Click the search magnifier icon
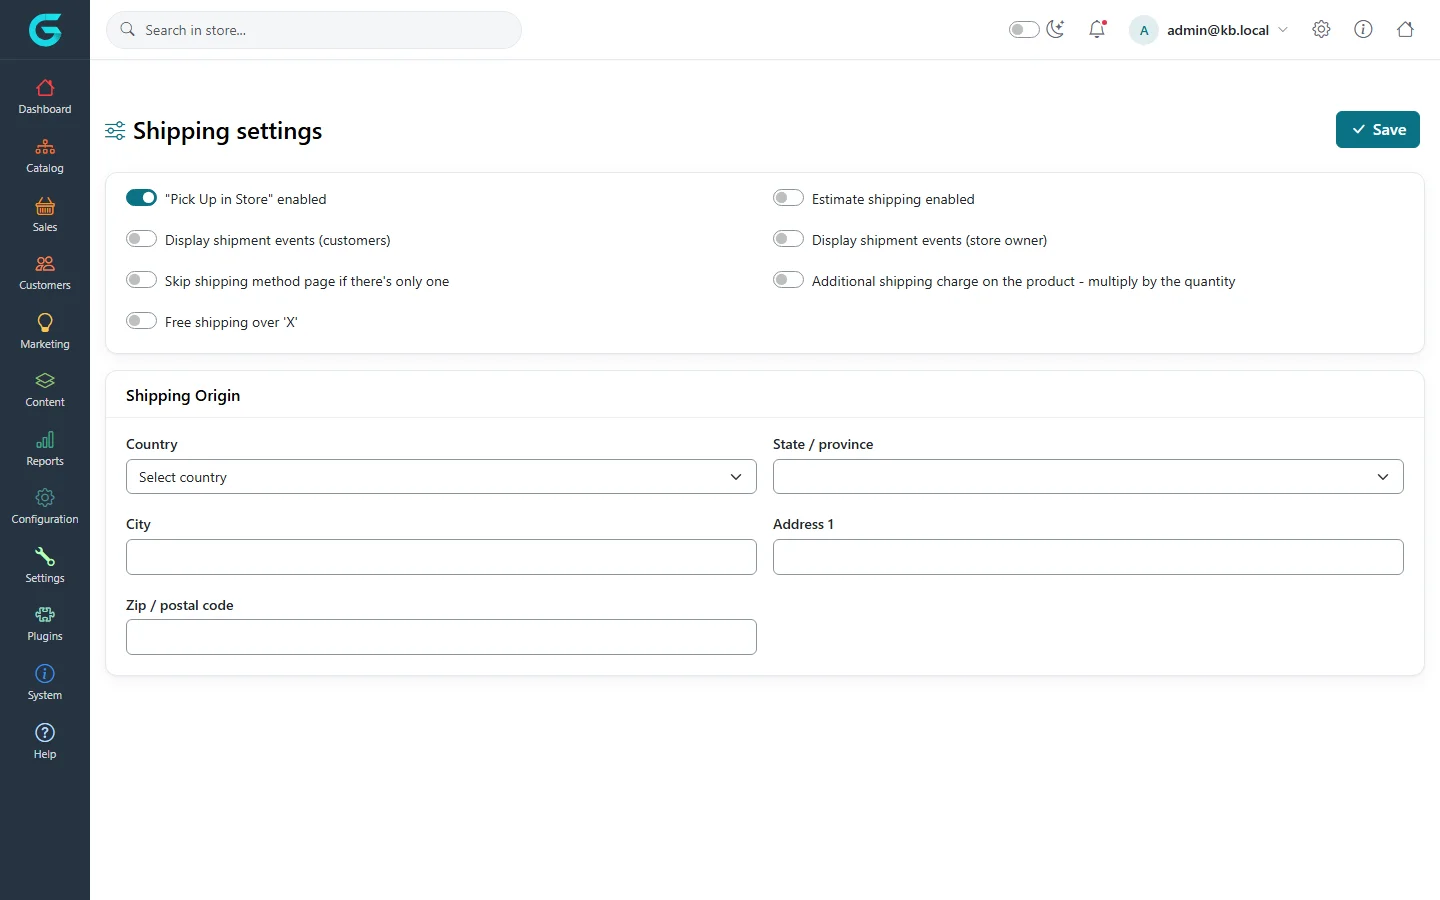The width and height of the screenshot is (1440, 900). click(x=128, y=30)
